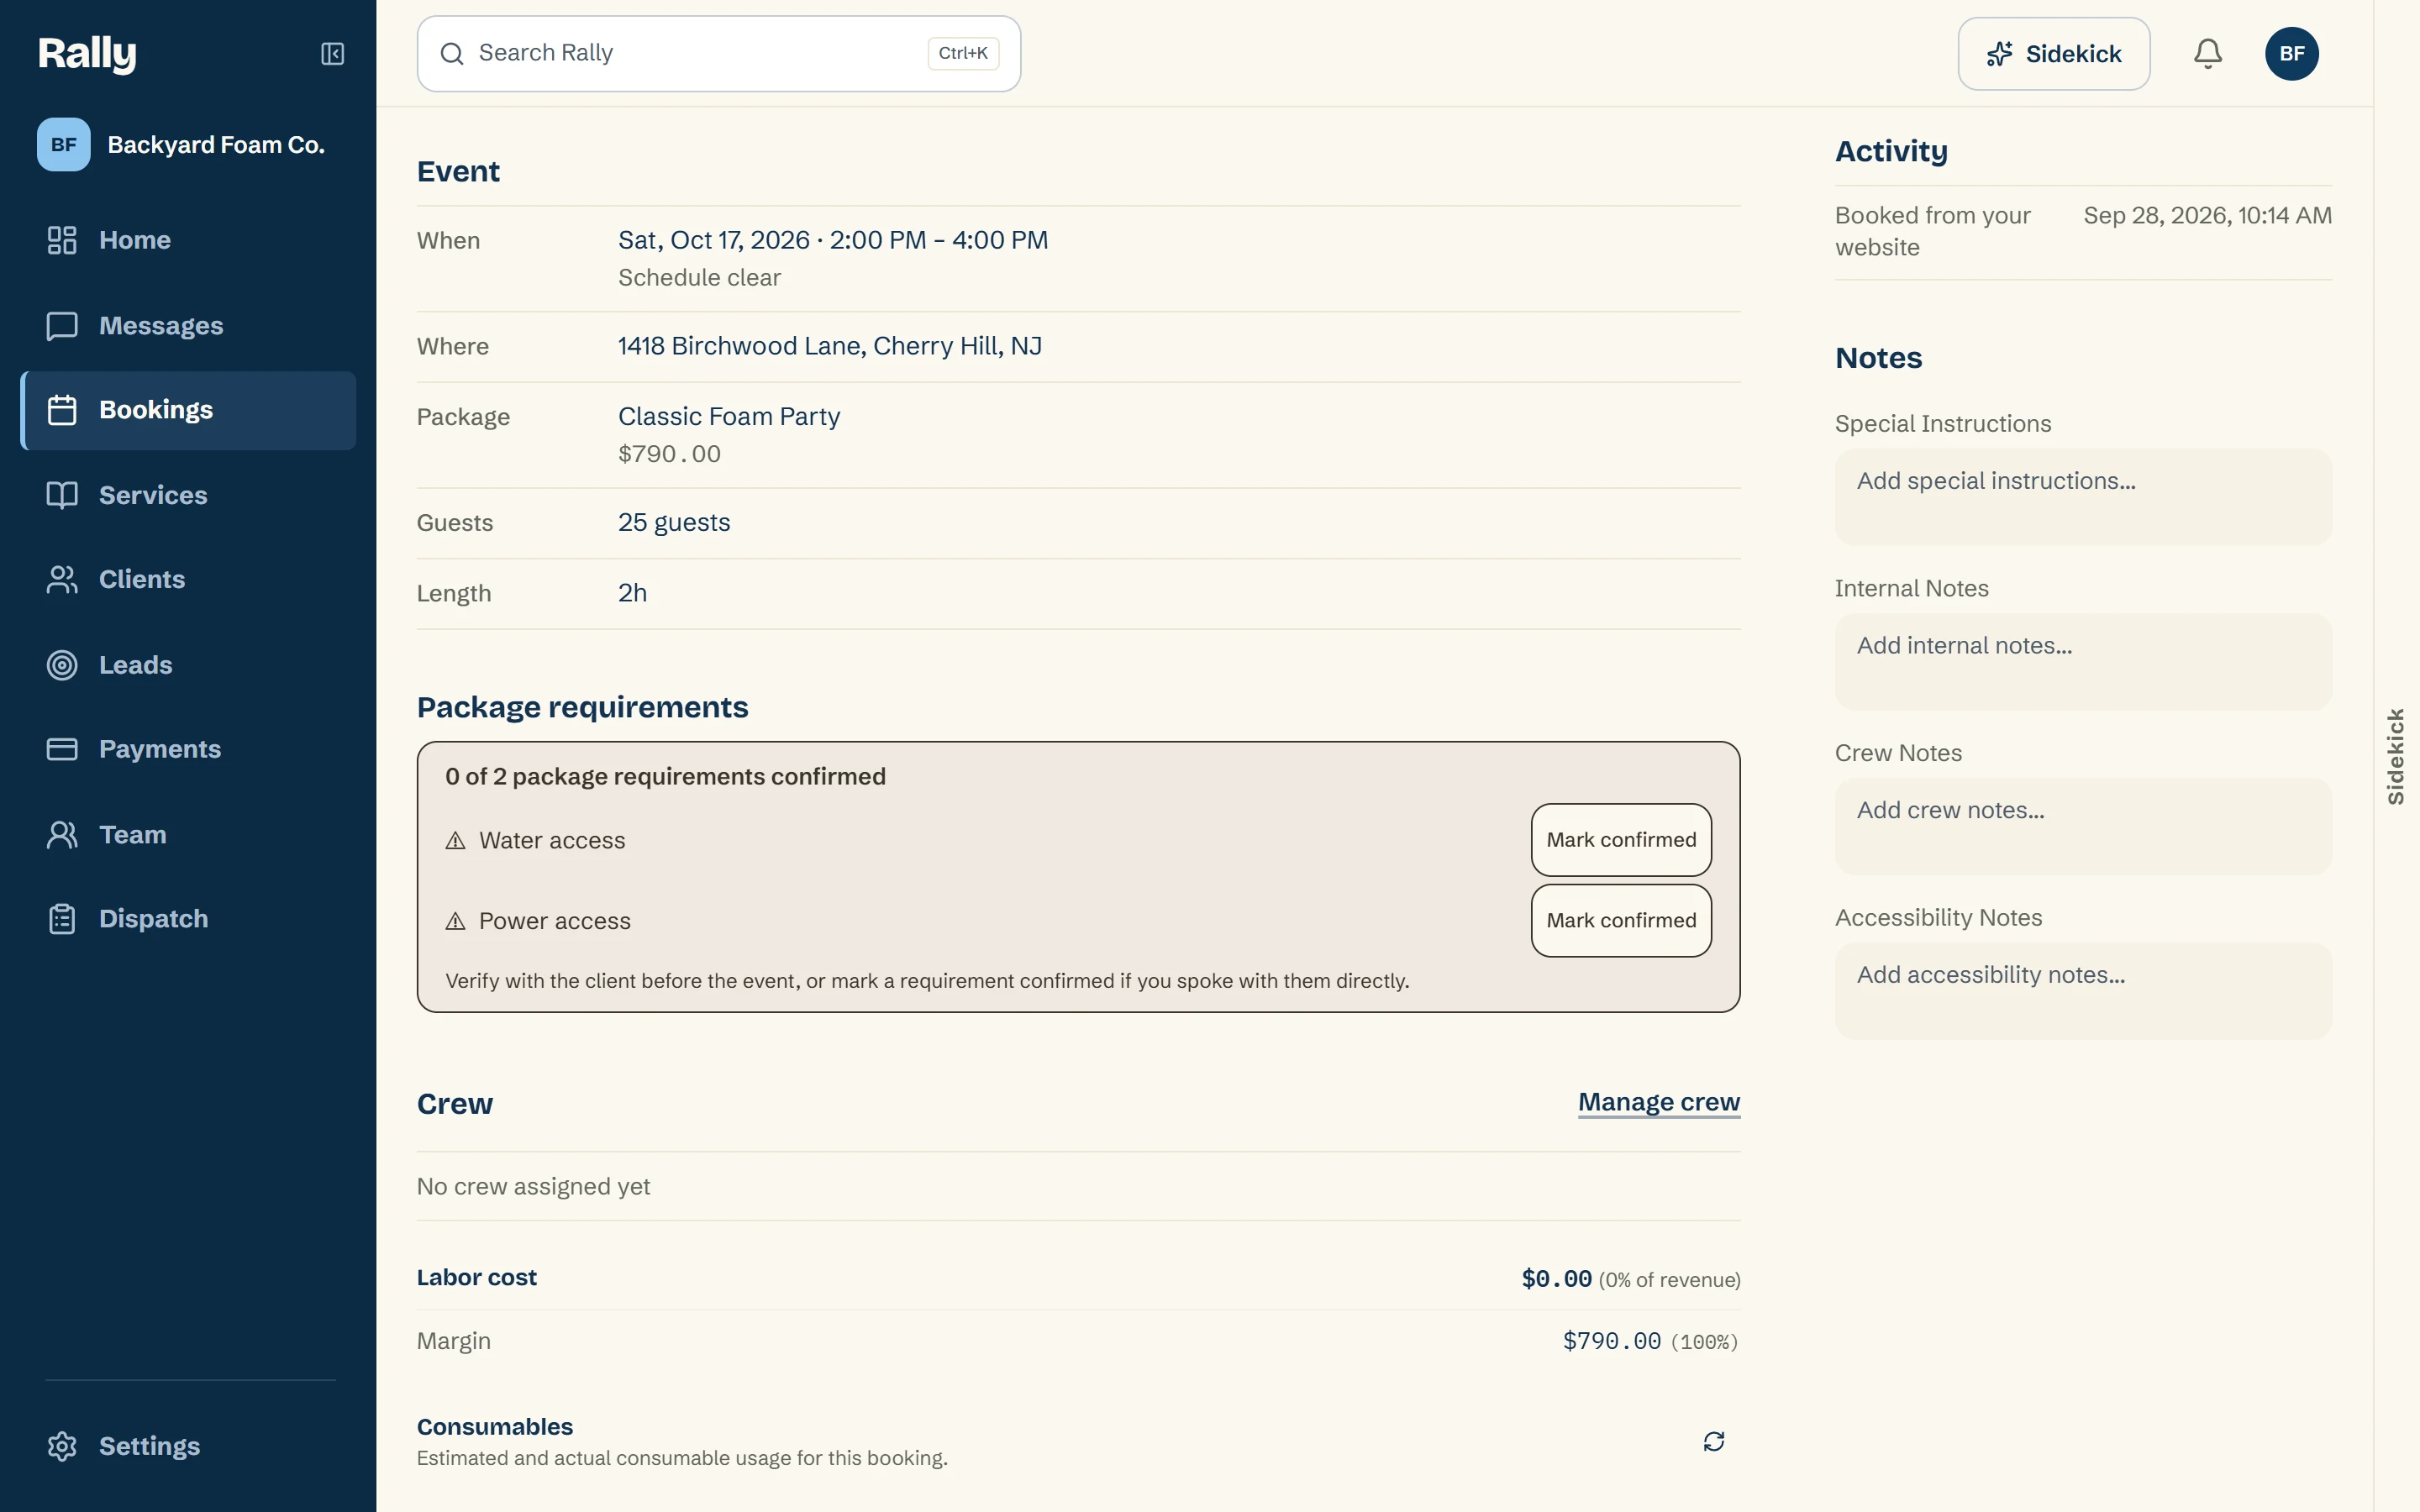Screen dimensions: 2420x1512
Task: Expand the vertical Sidekick side tab
Action: (x=2396, y=757)
